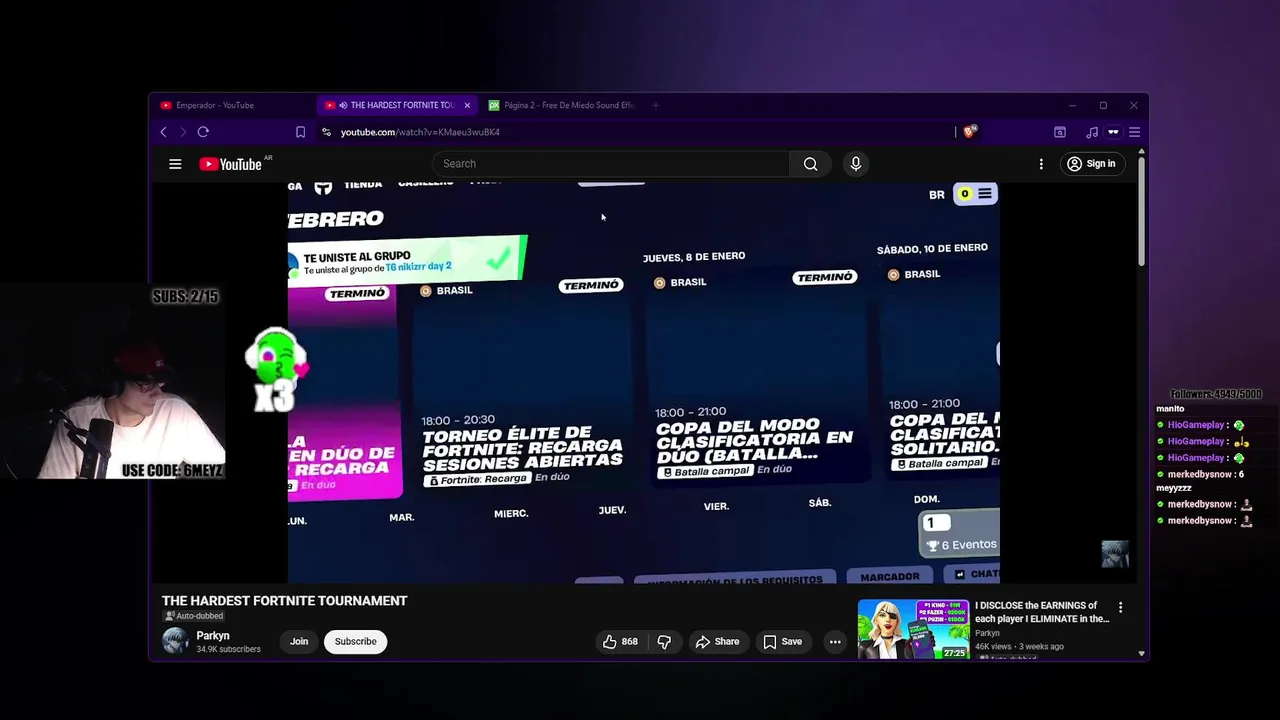Click the Auto-dubbed badge

pos(194,616)
